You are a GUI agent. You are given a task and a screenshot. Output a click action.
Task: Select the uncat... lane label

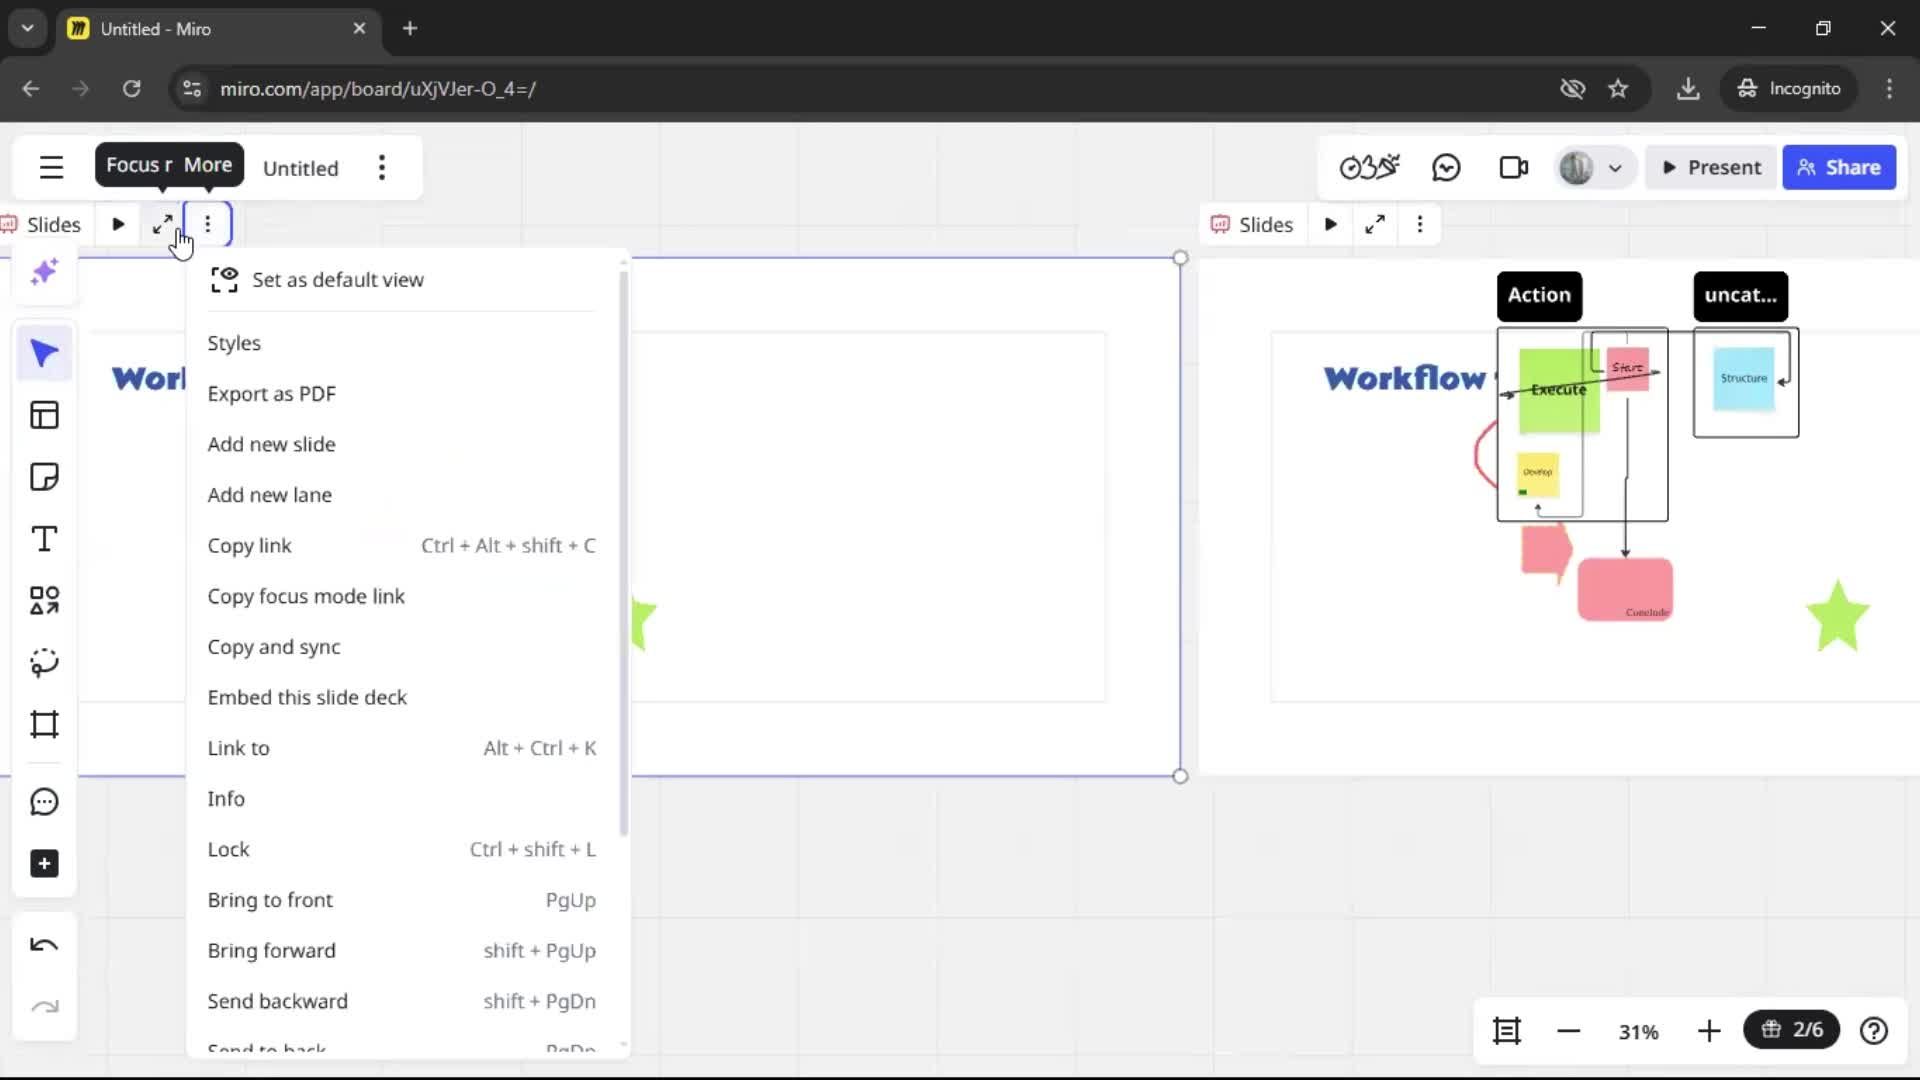coord(1740,295)
